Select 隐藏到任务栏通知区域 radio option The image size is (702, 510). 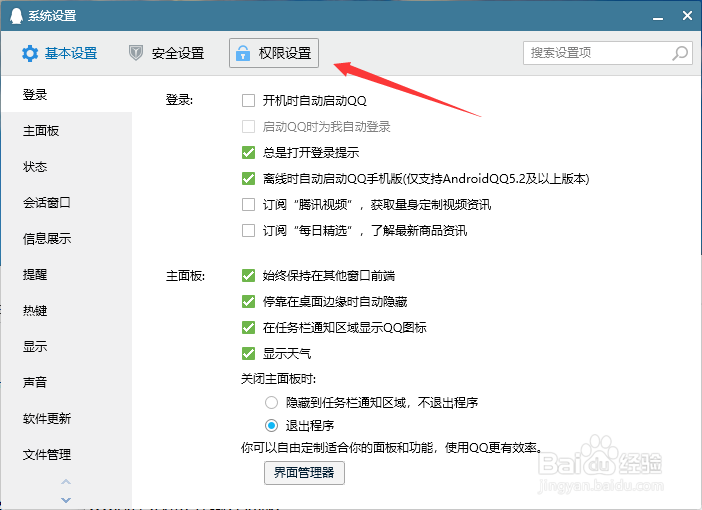coord(271,403)
